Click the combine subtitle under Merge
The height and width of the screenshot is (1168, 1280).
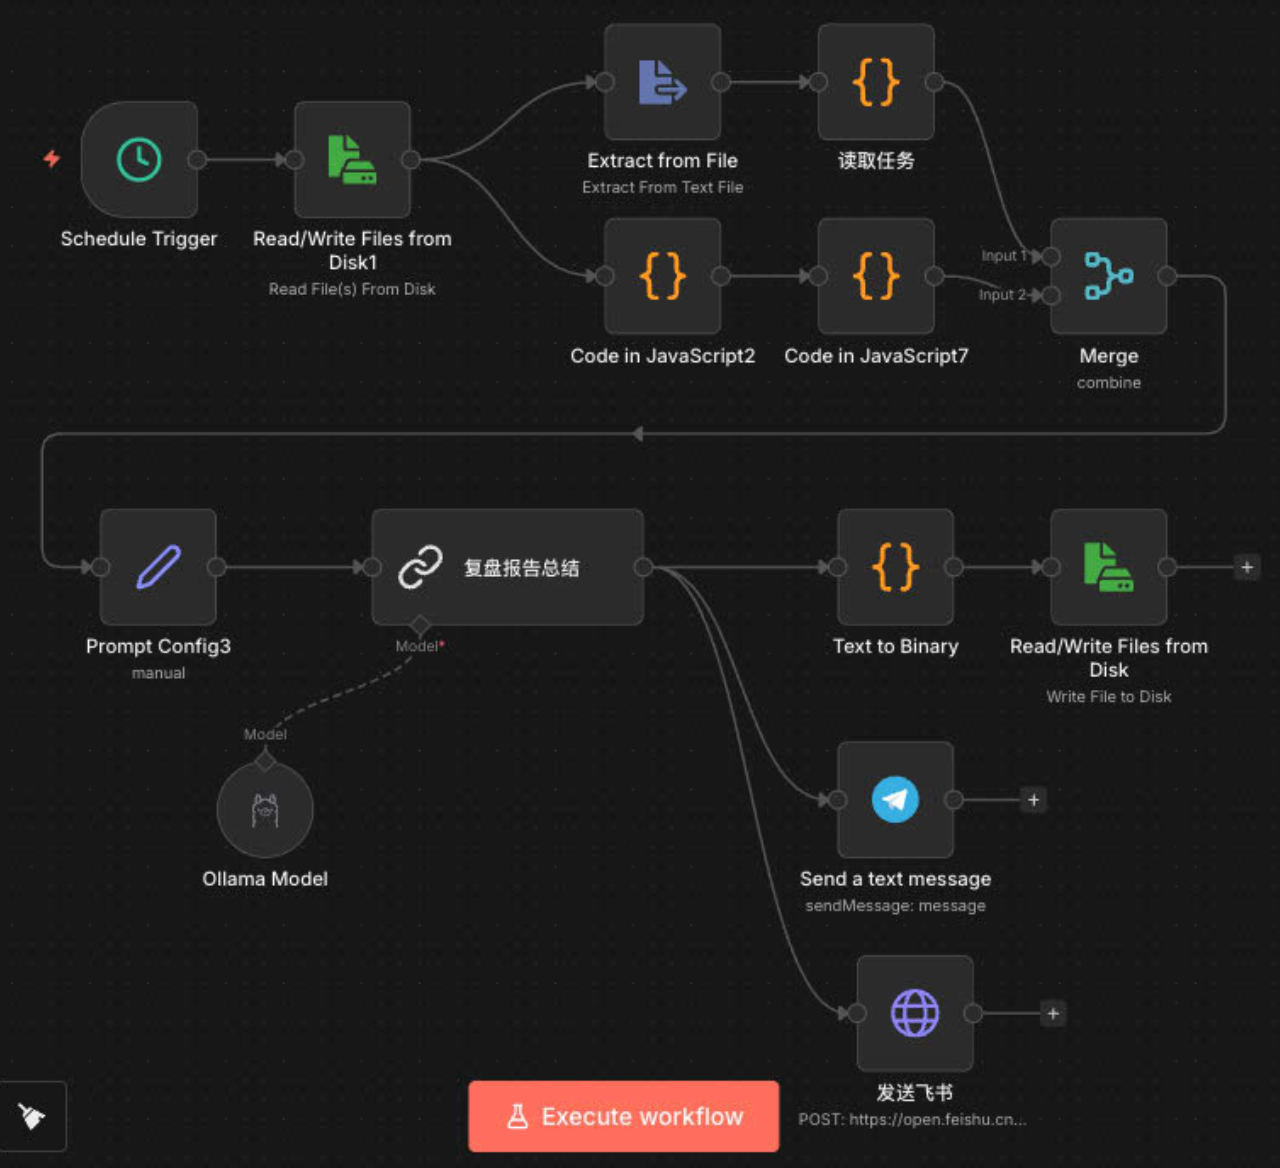(x=1109, y=383)
